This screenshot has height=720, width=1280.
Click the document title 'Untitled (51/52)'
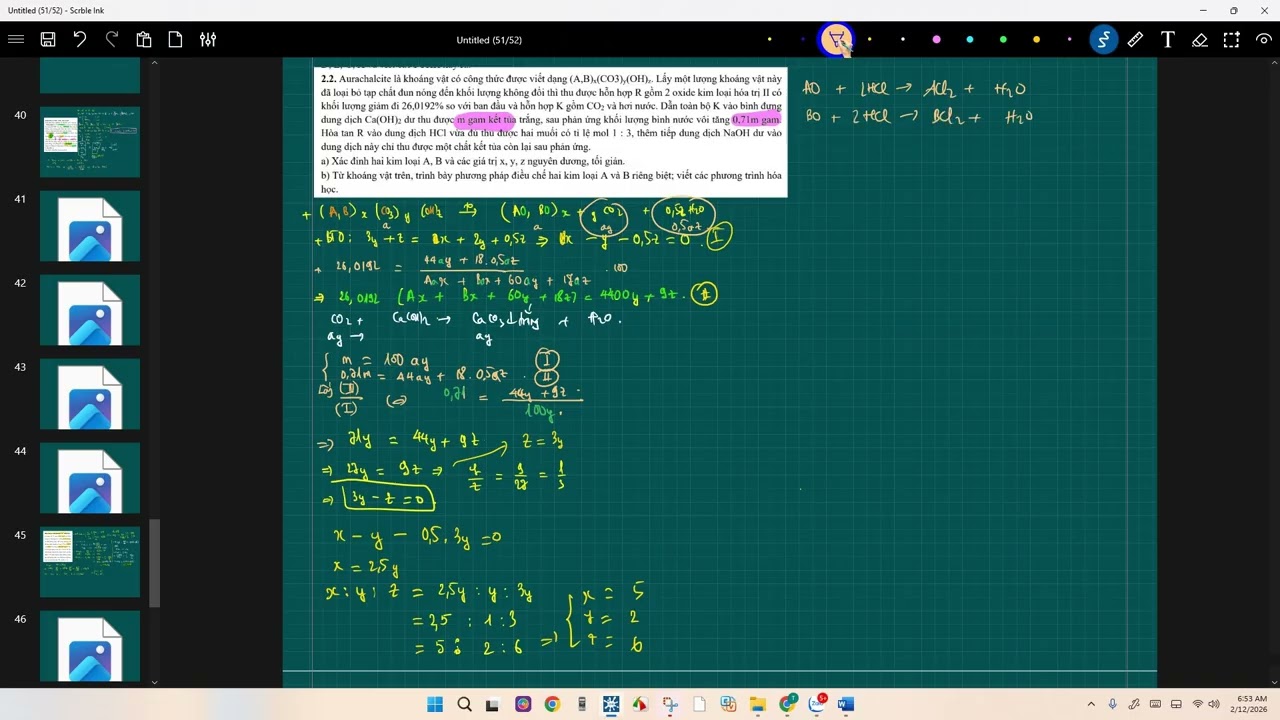[x=489, y=40]
